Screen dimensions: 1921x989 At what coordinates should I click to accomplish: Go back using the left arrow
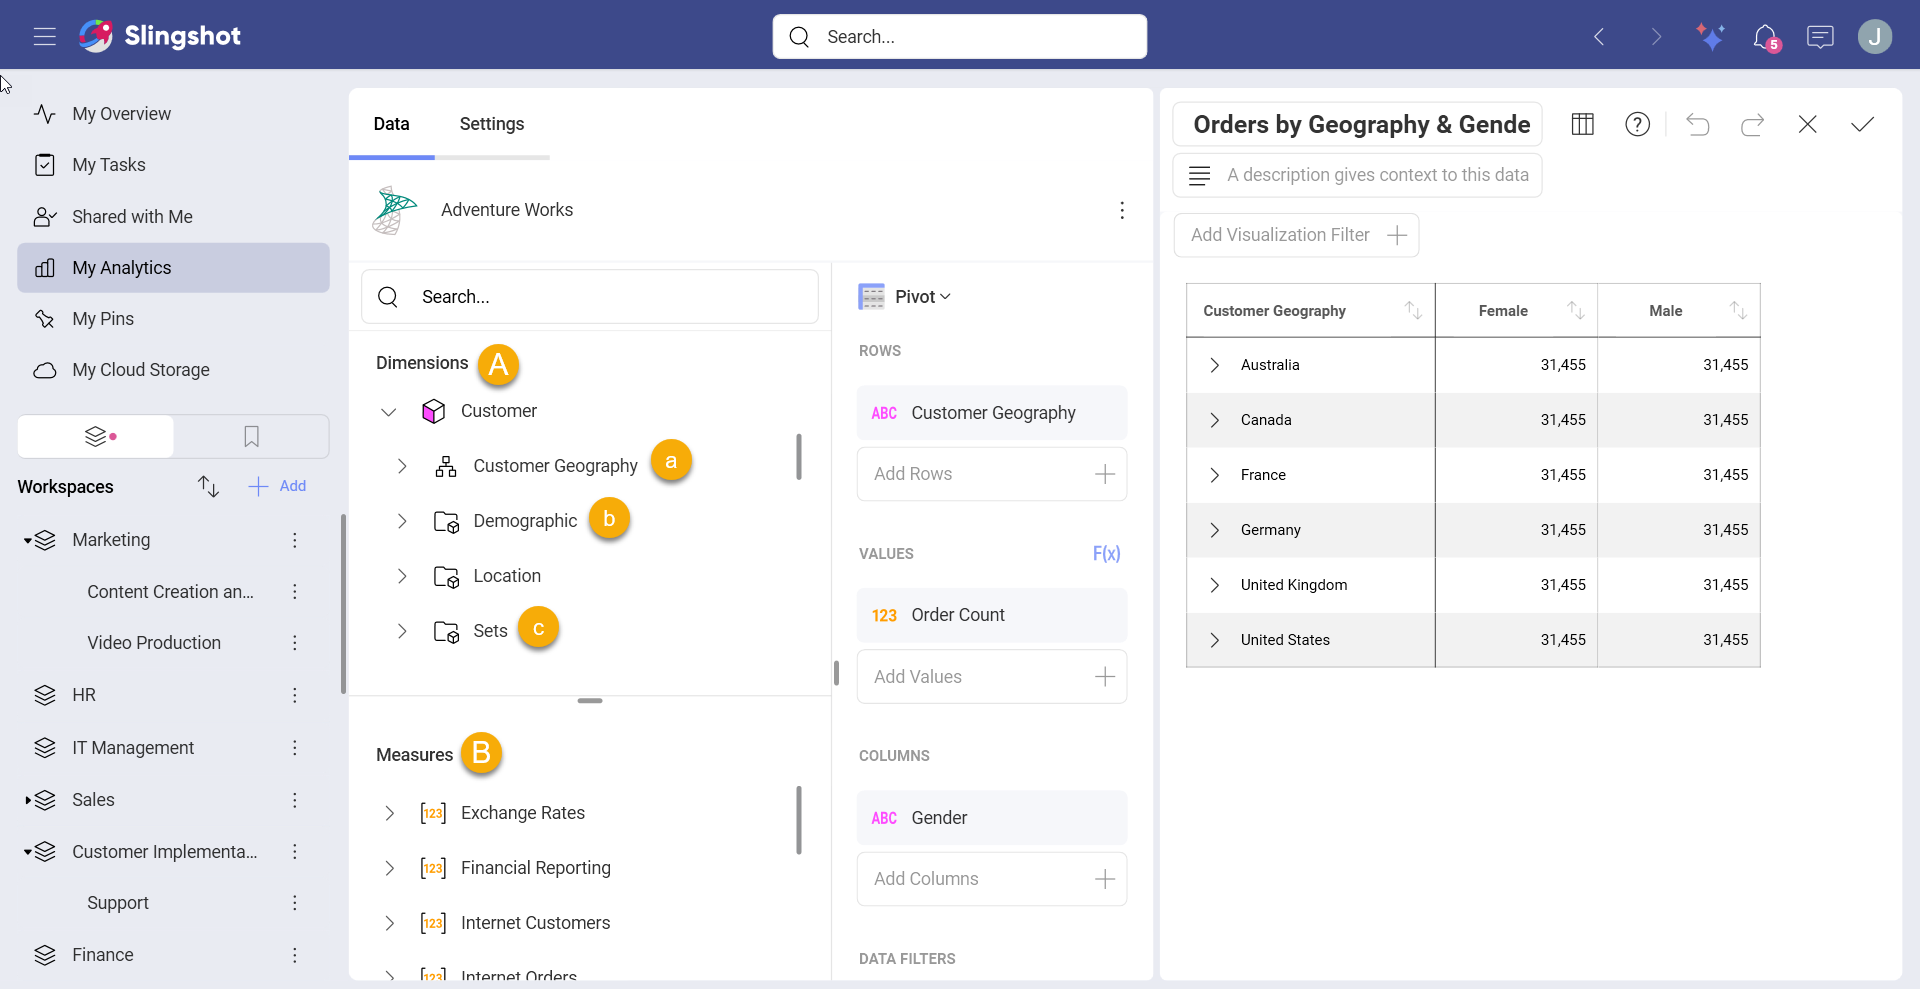pos(1599,37)
